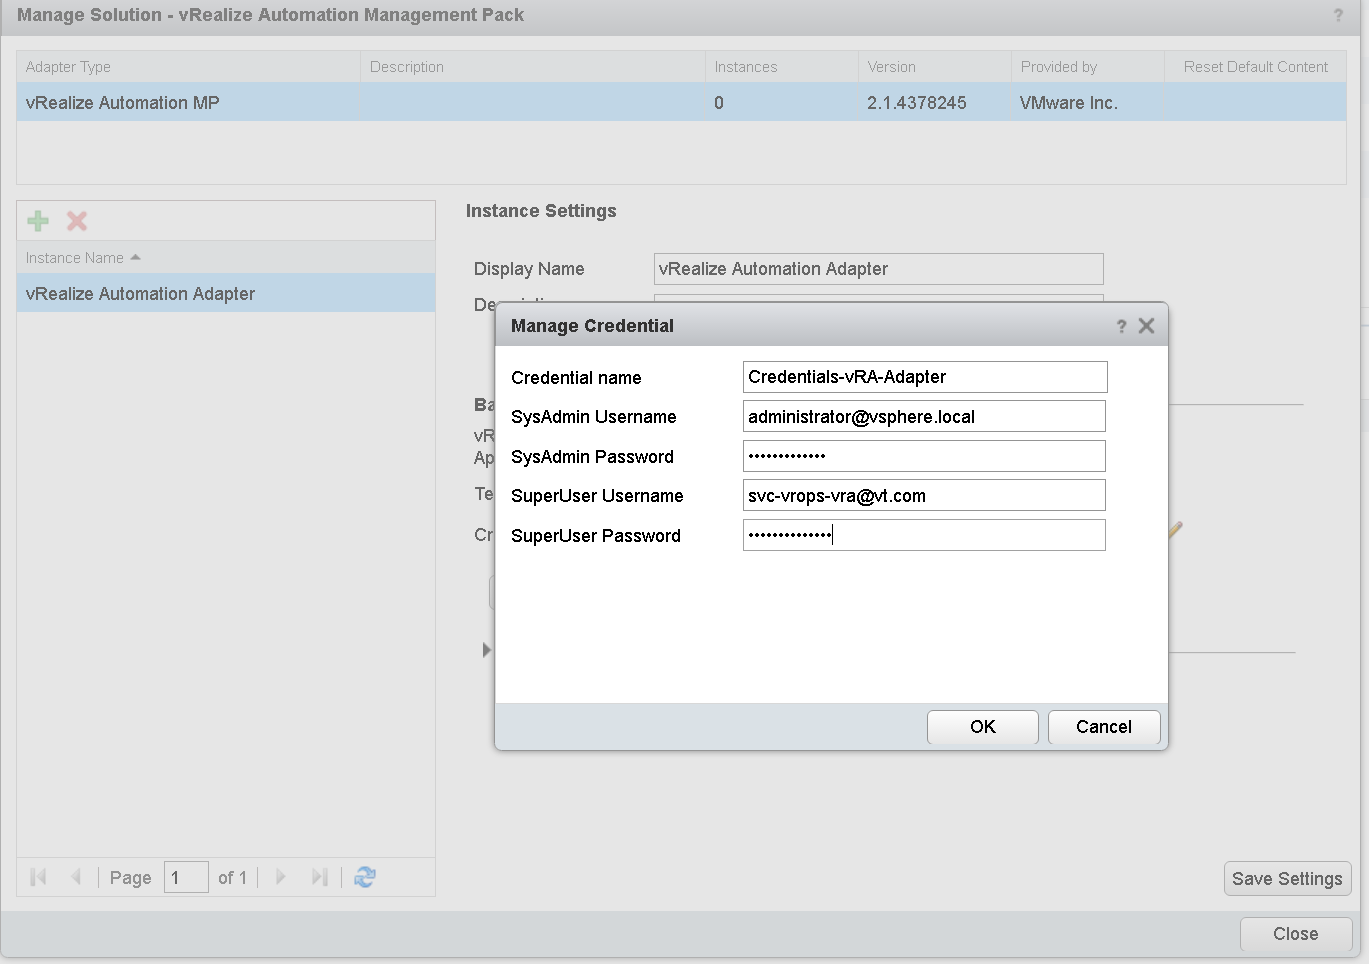Image resolution: width=1369 pixels, height=964 pixels.
Task: Open help for the Manage Credential dialog
Action: 1120,325
